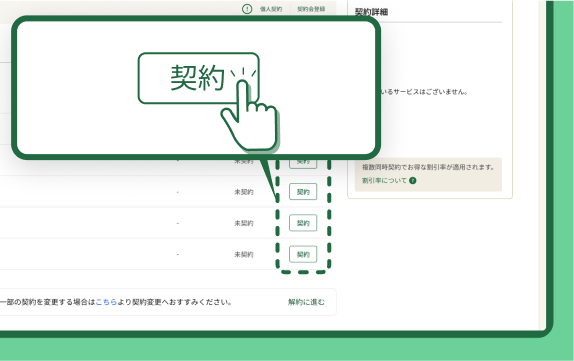Click the exclamation info icon in the header
Image resolution: width=574 pixels, height=361 pixels.
[x=247, y=9]
